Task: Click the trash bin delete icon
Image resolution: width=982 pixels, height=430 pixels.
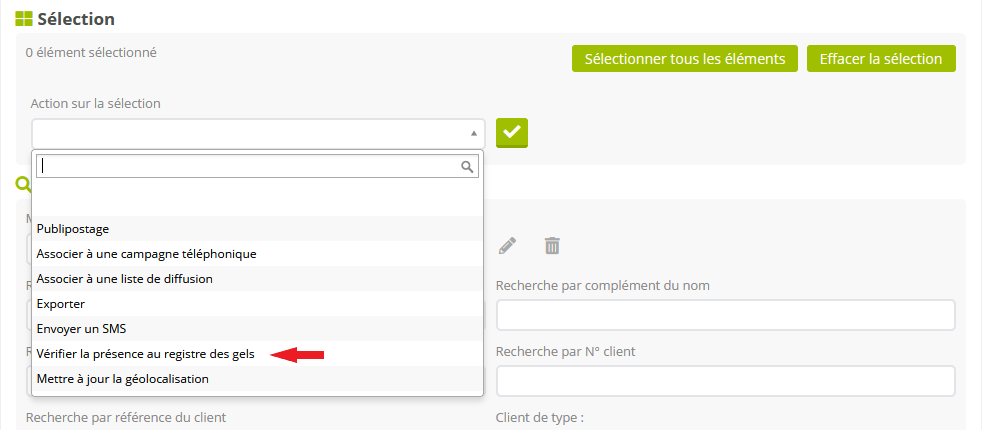Action: 552,245
